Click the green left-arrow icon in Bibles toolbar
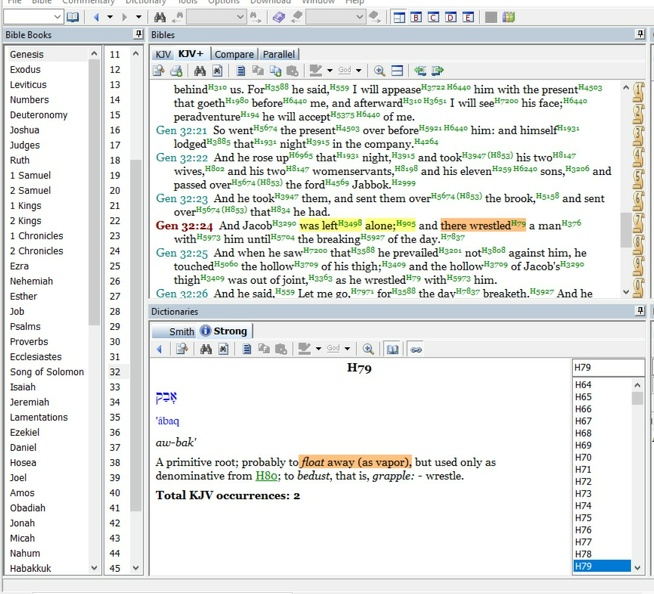Screen dimensions: 654x594 tap(420, 70)
